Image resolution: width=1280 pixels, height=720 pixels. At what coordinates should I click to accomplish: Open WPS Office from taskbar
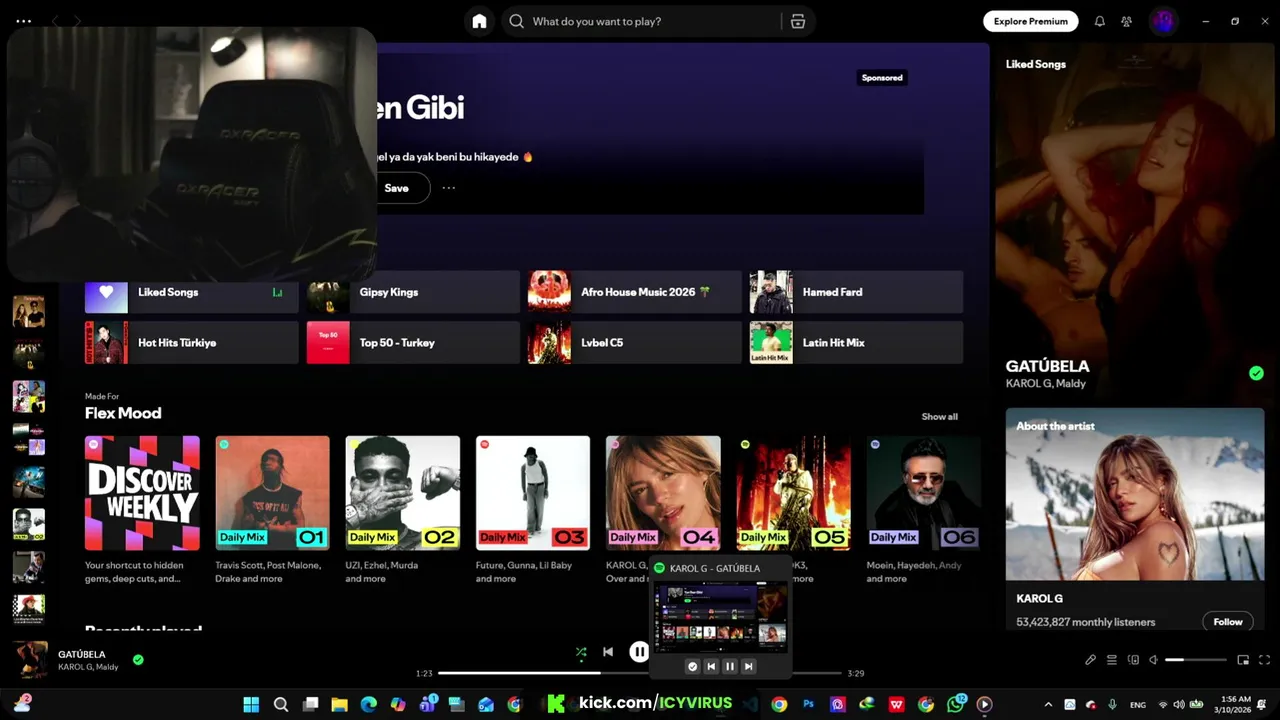point(897,704)
